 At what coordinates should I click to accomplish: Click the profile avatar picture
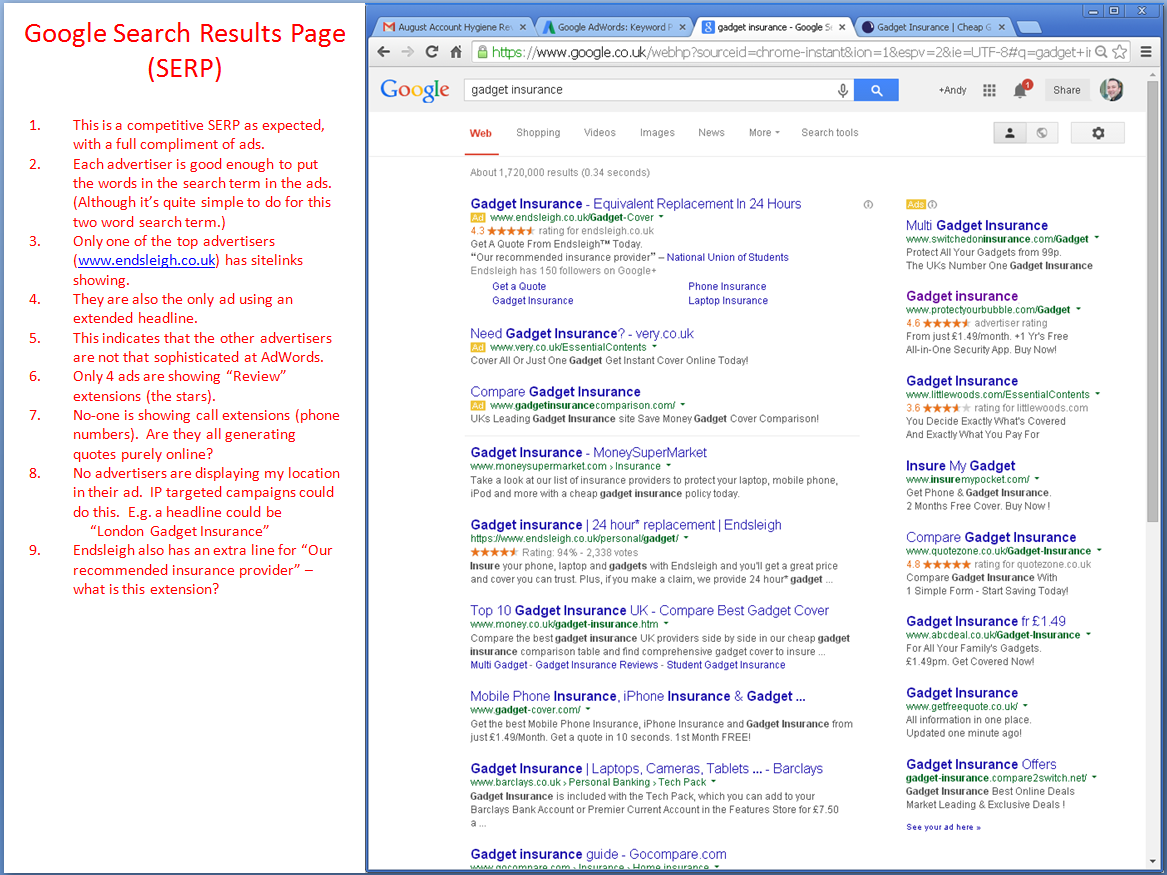1111,90
